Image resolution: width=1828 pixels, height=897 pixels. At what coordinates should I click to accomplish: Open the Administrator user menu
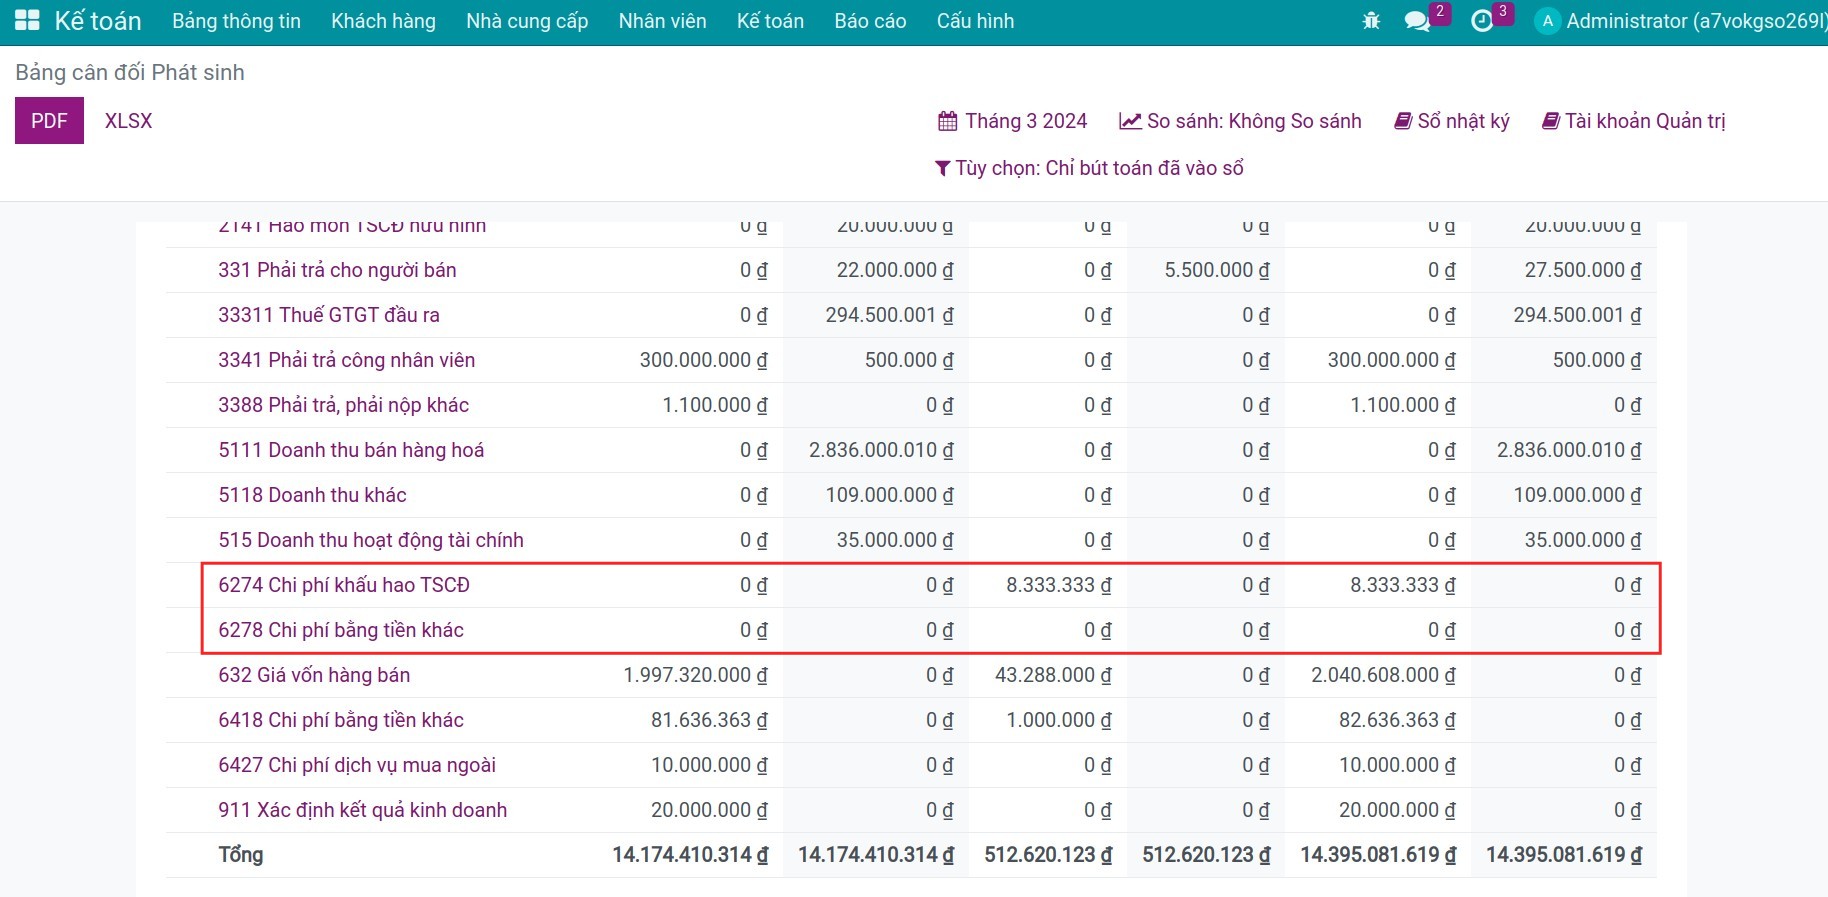[1680, 21]
